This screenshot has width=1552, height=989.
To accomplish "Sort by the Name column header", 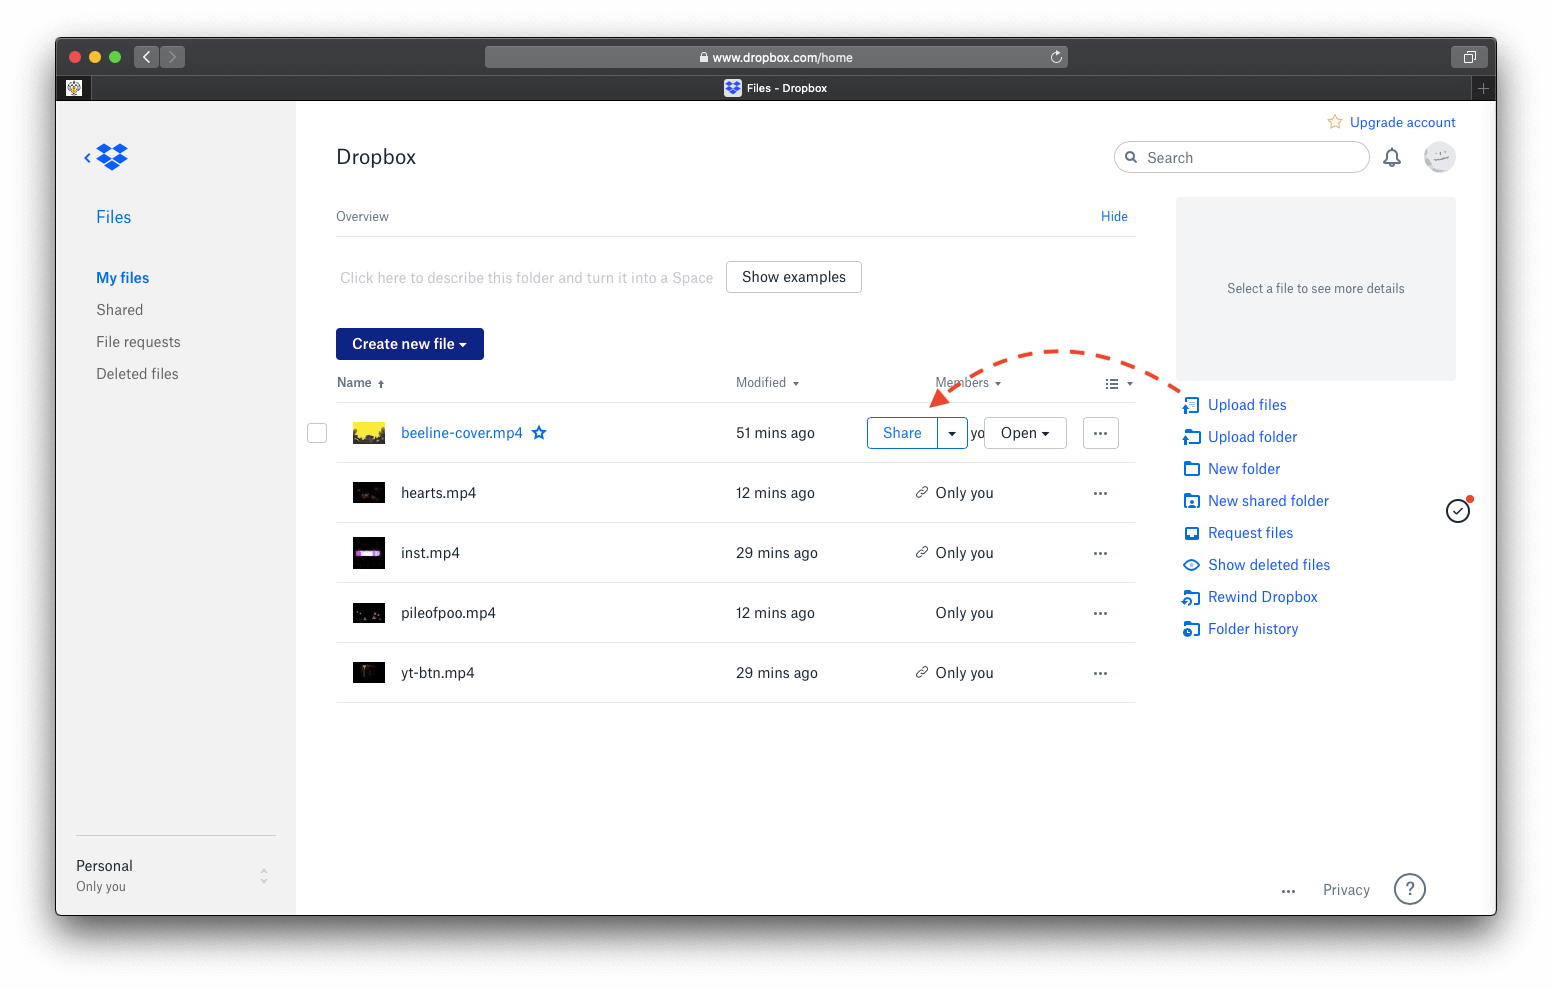I will pos(360,383).
